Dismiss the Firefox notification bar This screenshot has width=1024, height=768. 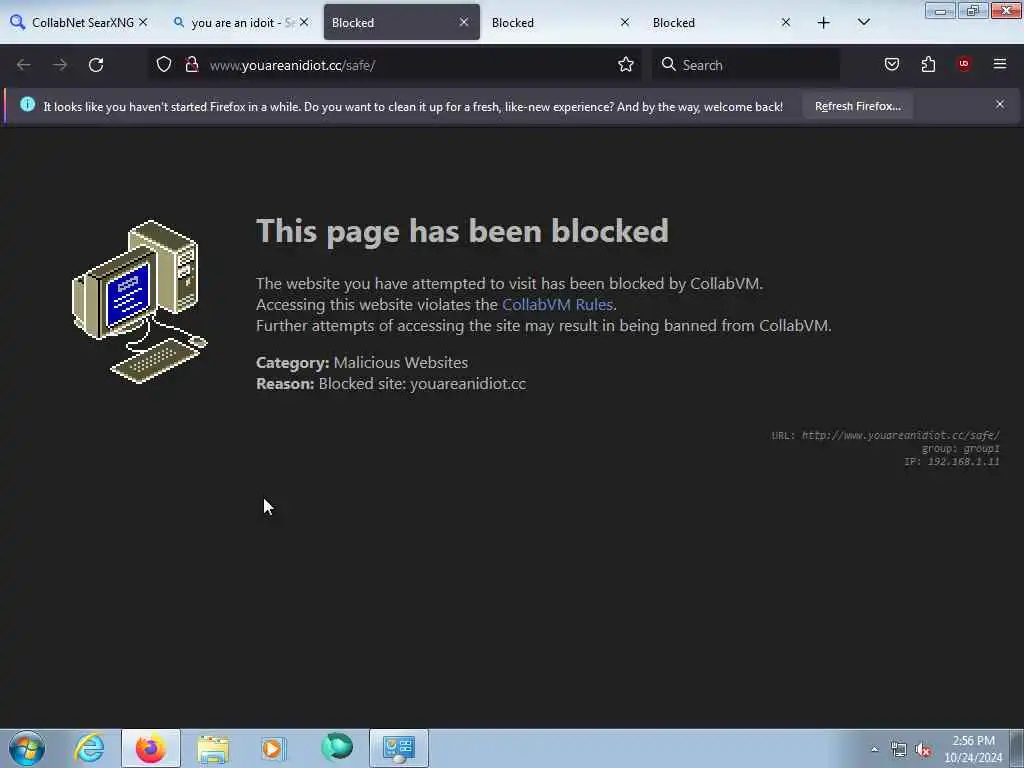1000,104
